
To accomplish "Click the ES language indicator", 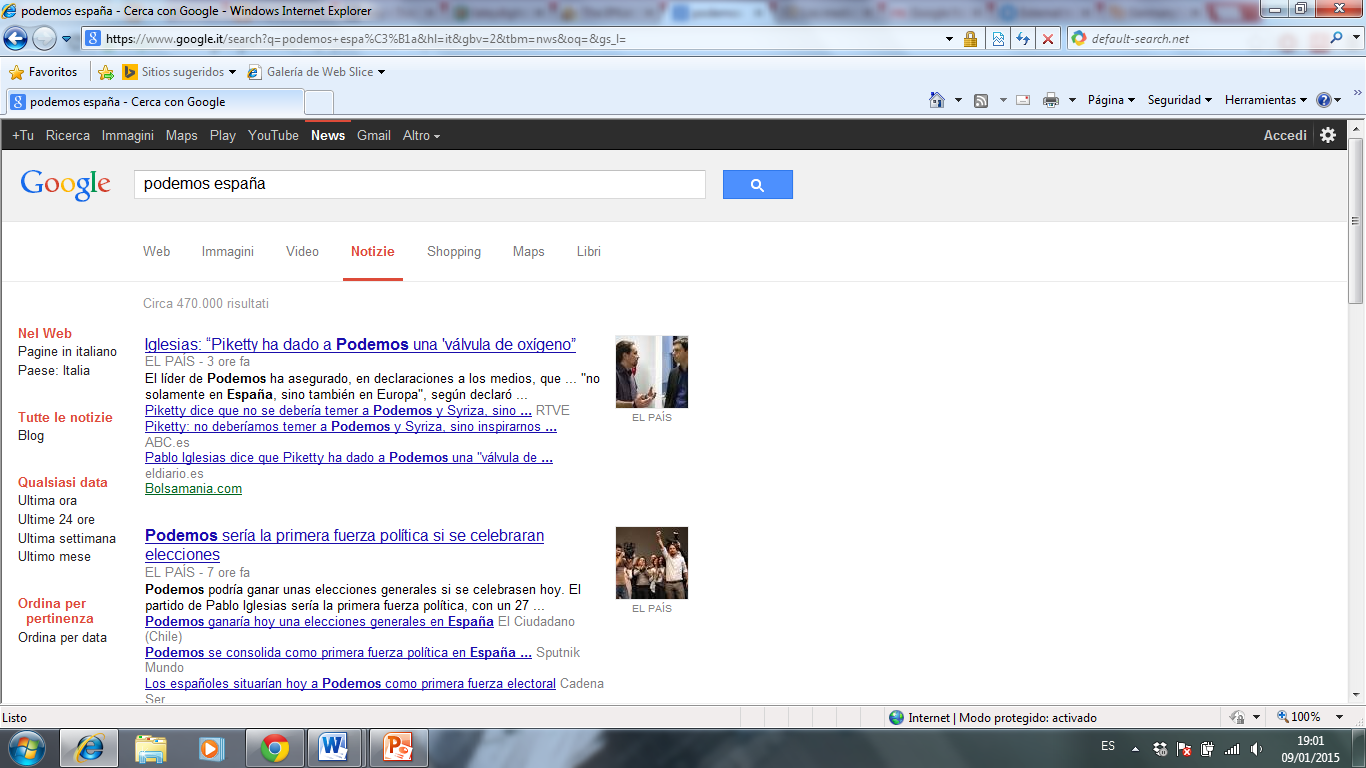I will click(1108, 746).
